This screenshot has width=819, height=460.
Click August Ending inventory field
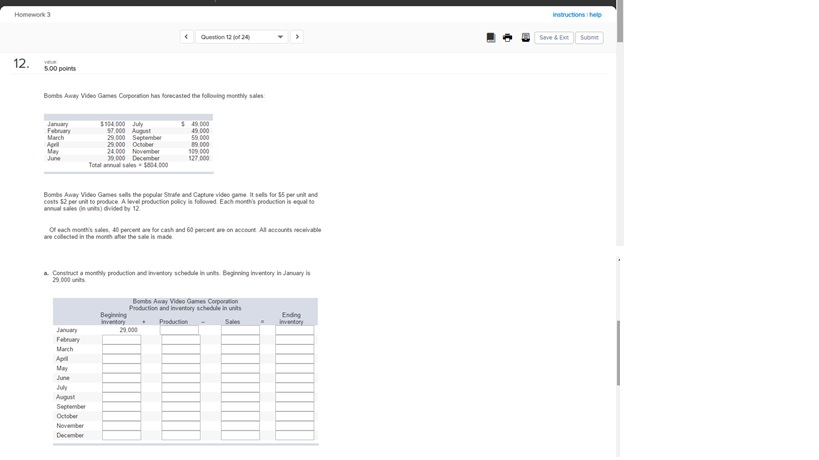tap(295, 397)
